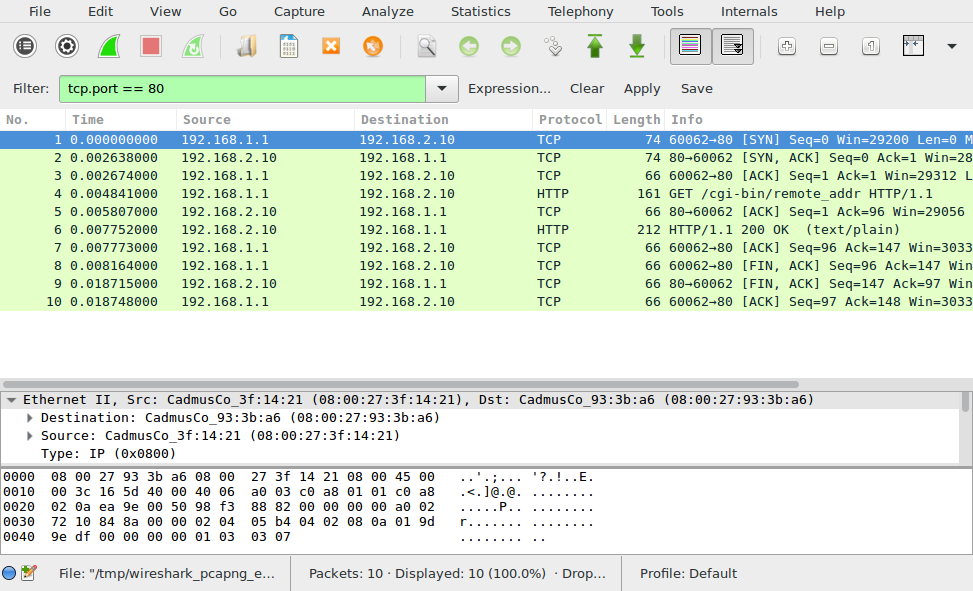Image resolution: width=973 pixels, height=591 pixels.
Task: Go back in packet history
Action: [x=469, y=46]
